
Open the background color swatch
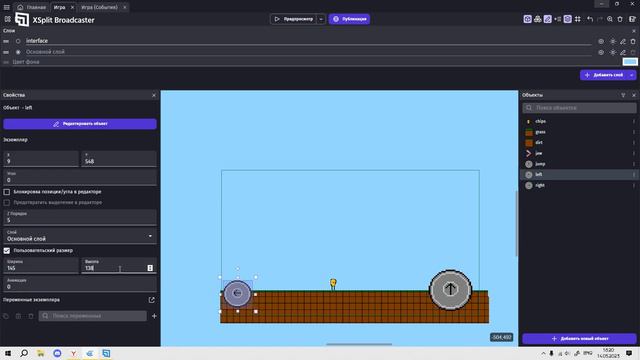point(630,62)
